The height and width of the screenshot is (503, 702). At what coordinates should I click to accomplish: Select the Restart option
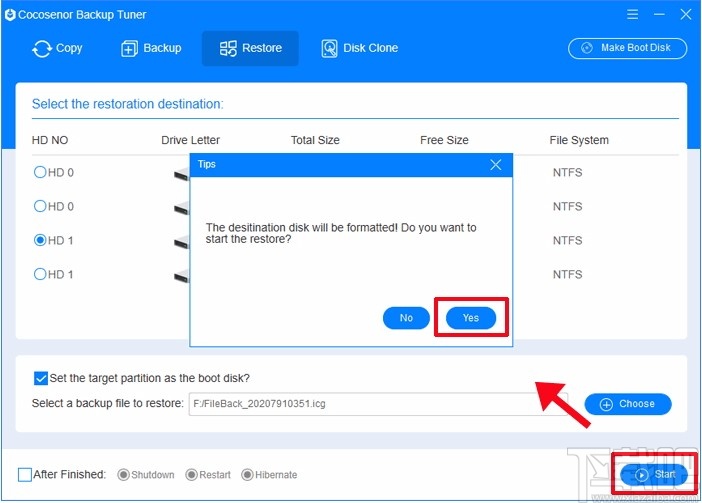click(191, 475)
